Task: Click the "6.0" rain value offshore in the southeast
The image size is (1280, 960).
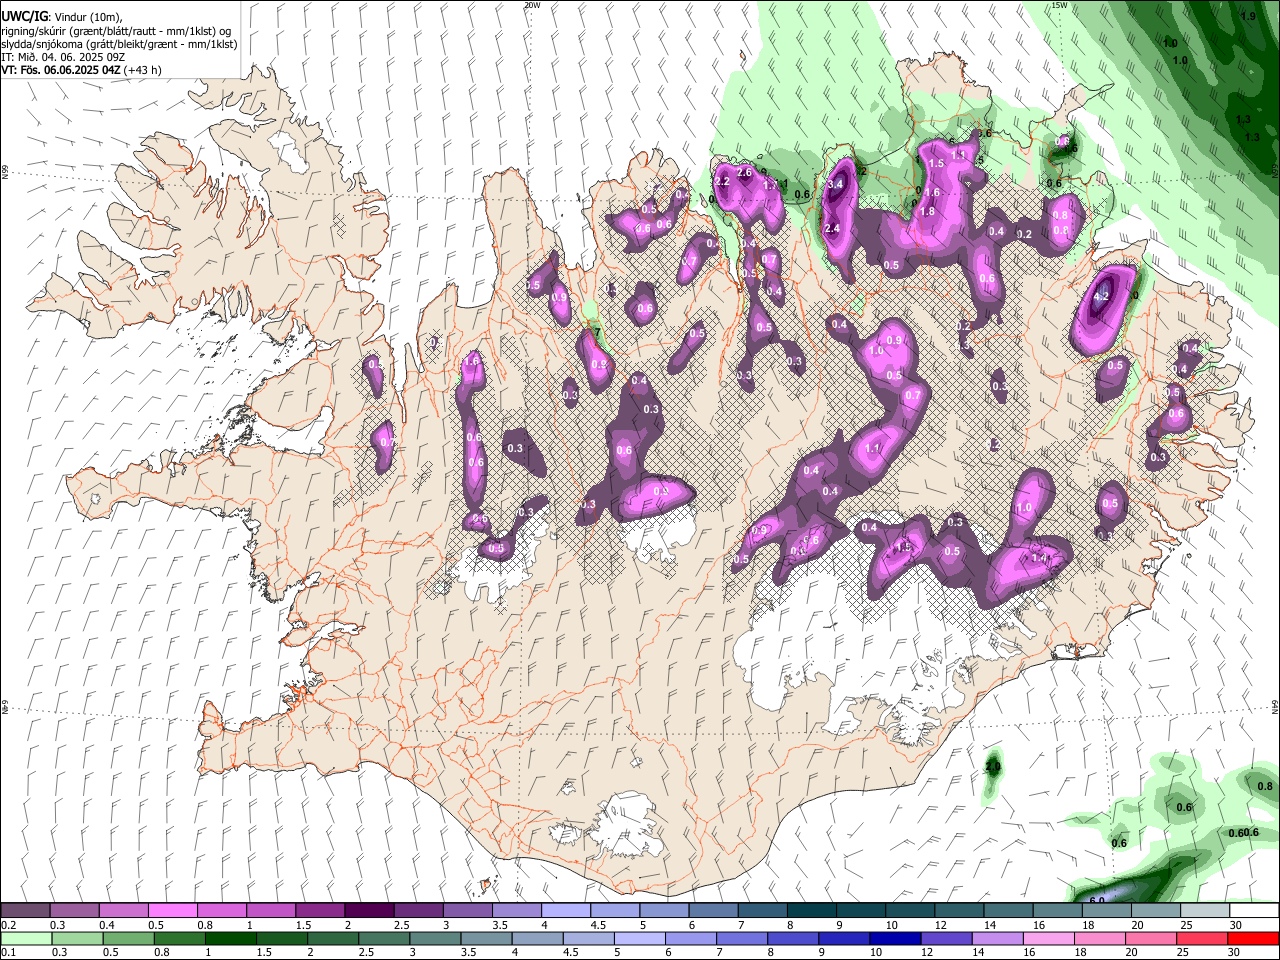Action: click(1096, 901)
